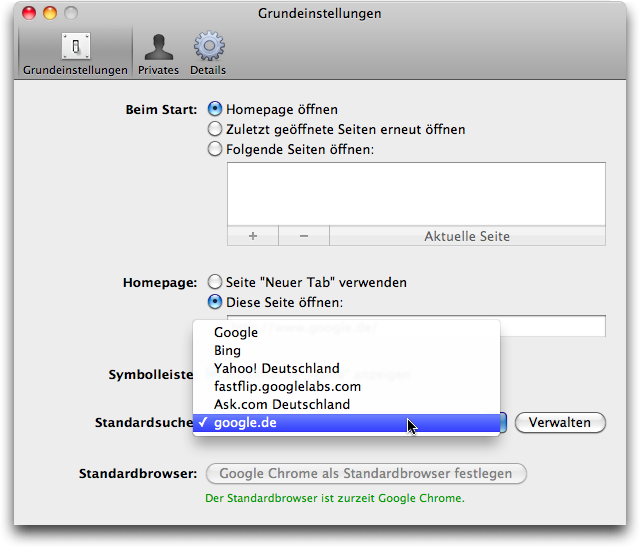Open the Grundeinstellungen switch icon tab
640x548 pixels.
click(76, 53)
